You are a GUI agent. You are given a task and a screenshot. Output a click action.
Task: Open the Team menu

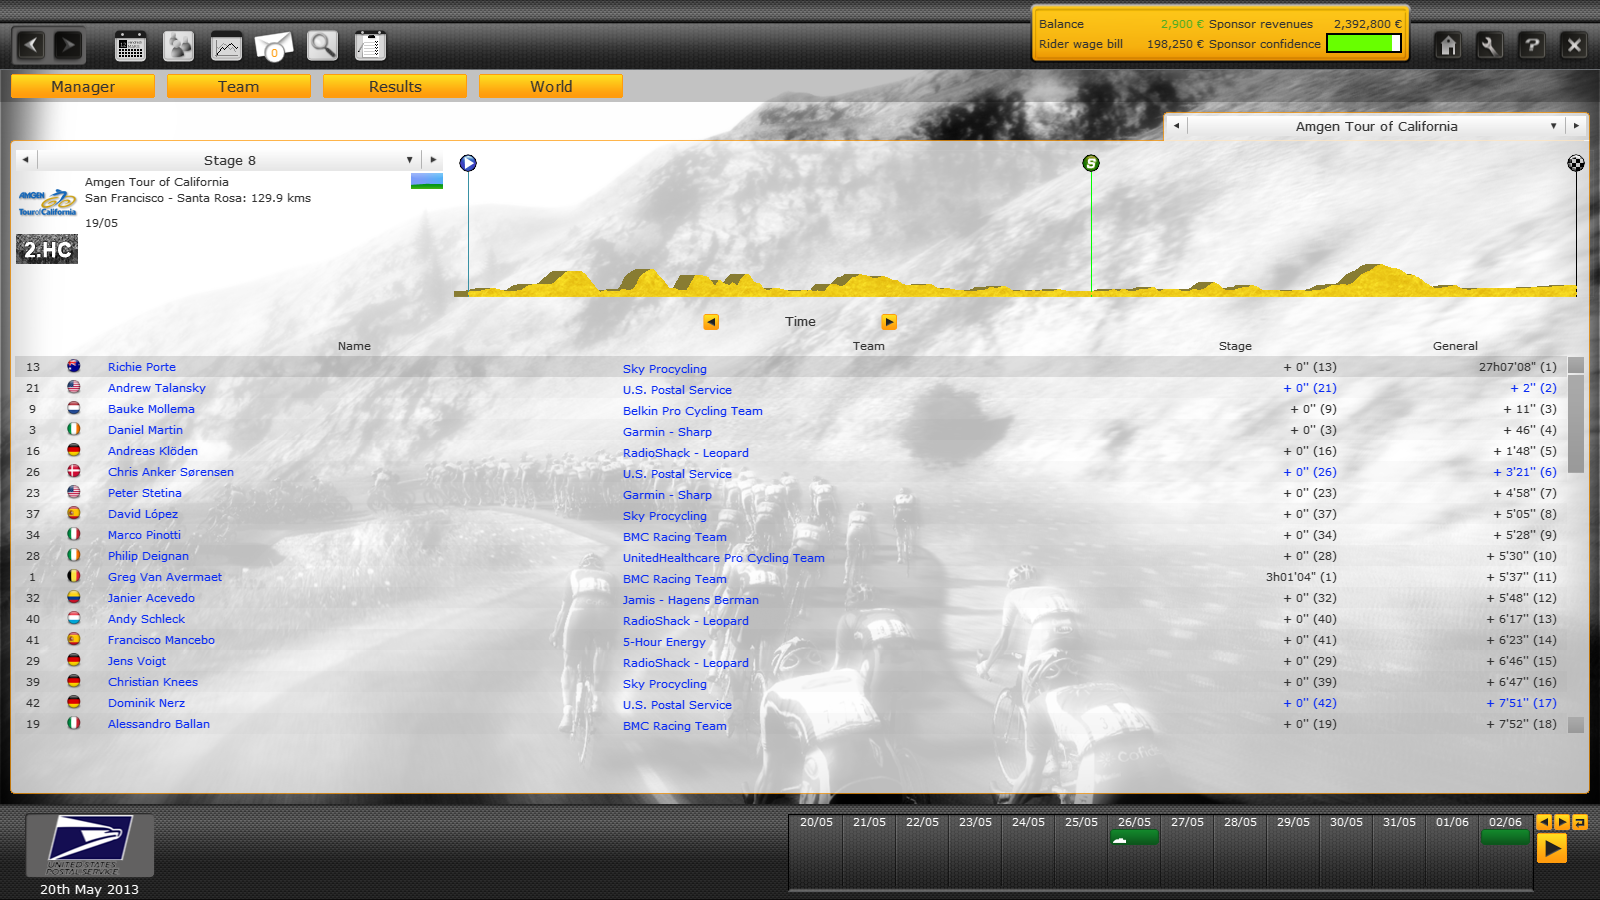(238, 87)
